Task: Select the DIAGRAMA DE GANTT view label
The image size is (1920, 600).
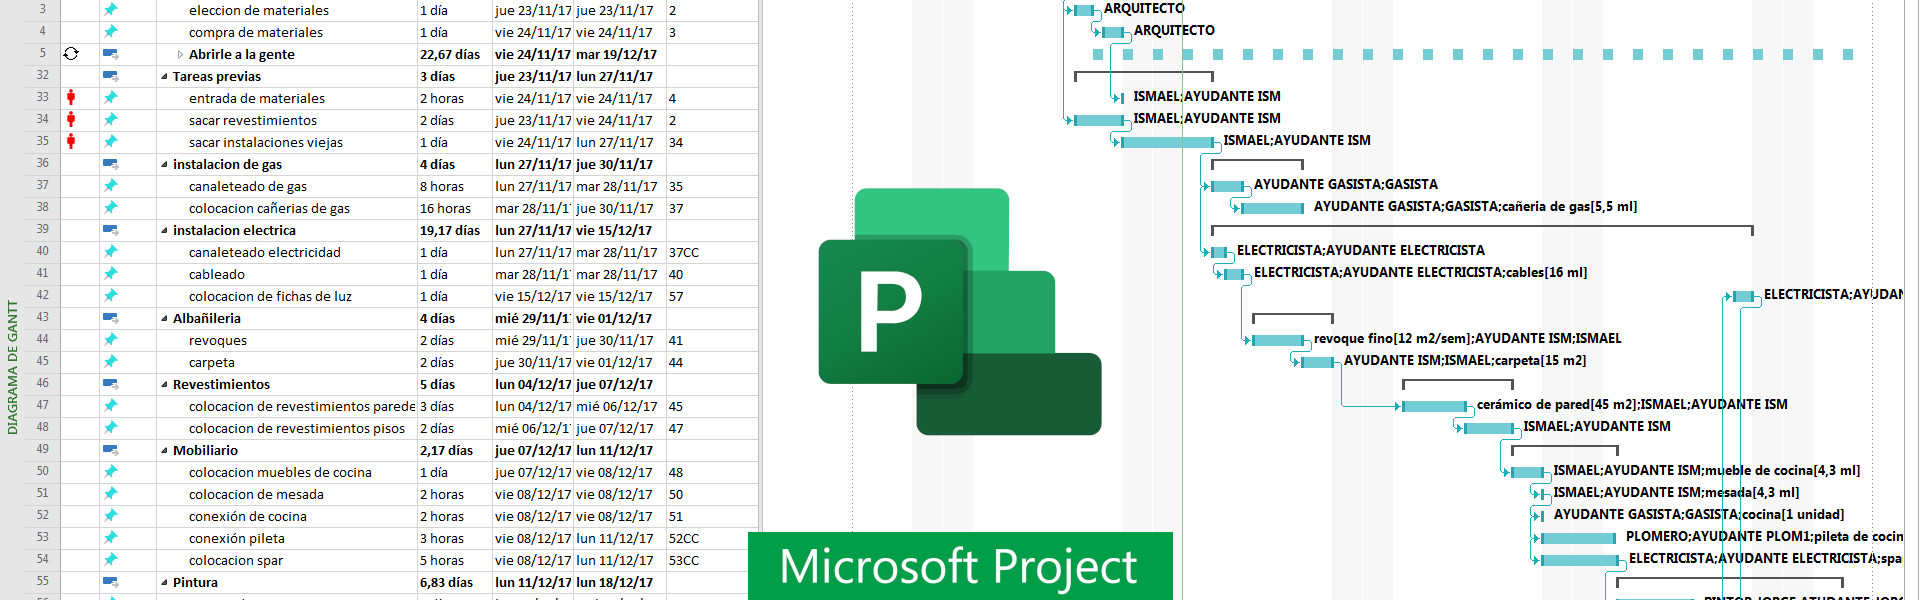Action: click(x=13, y=367)
